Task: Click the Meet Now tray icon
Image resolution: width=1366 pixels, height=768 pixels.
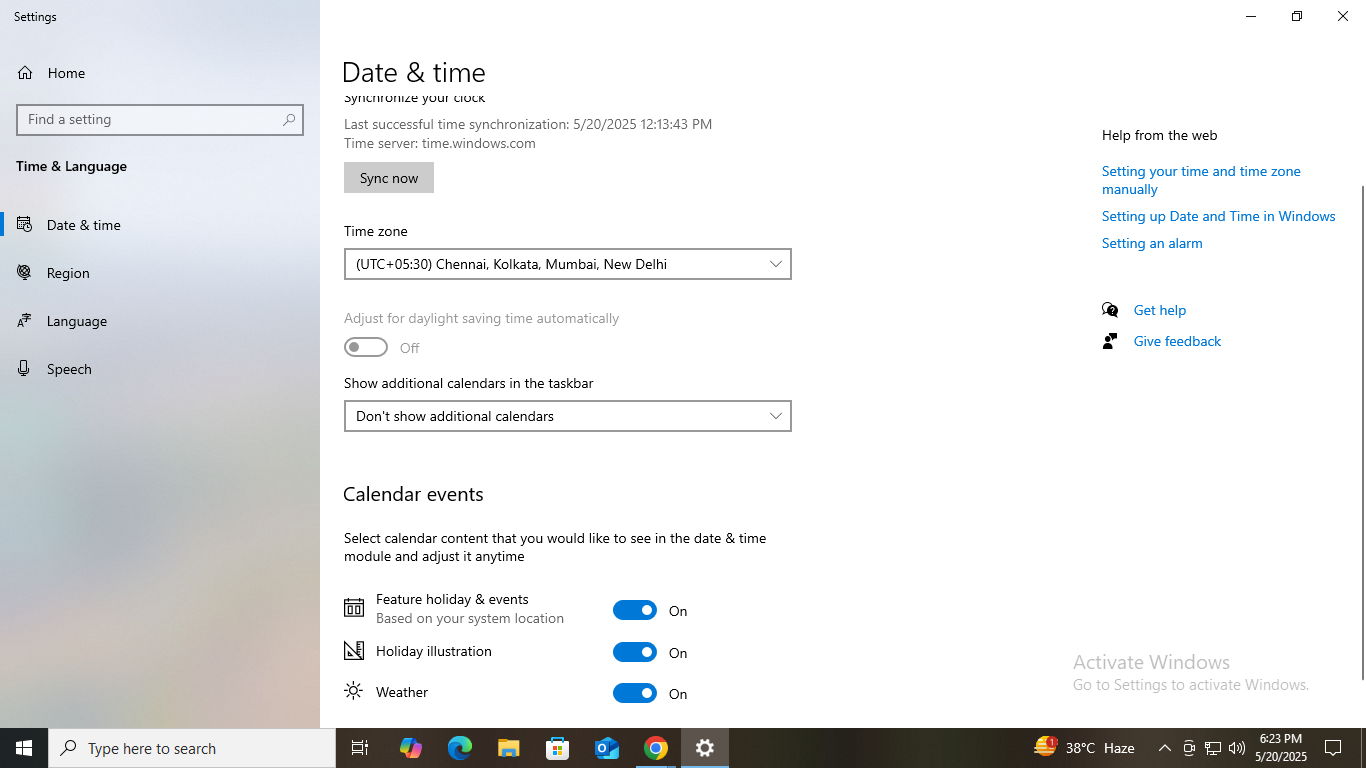Action: pos(1189,748)
